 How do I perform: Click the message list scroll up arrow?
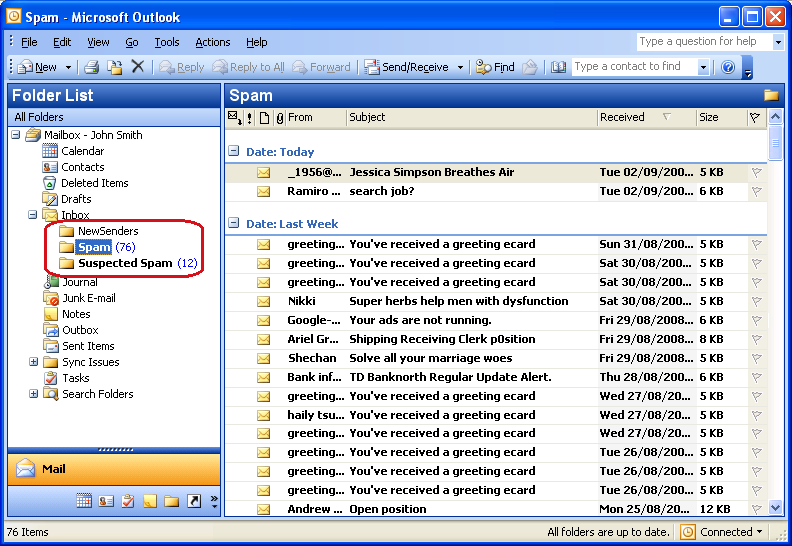pyautogui.click(x=775, y=117)
